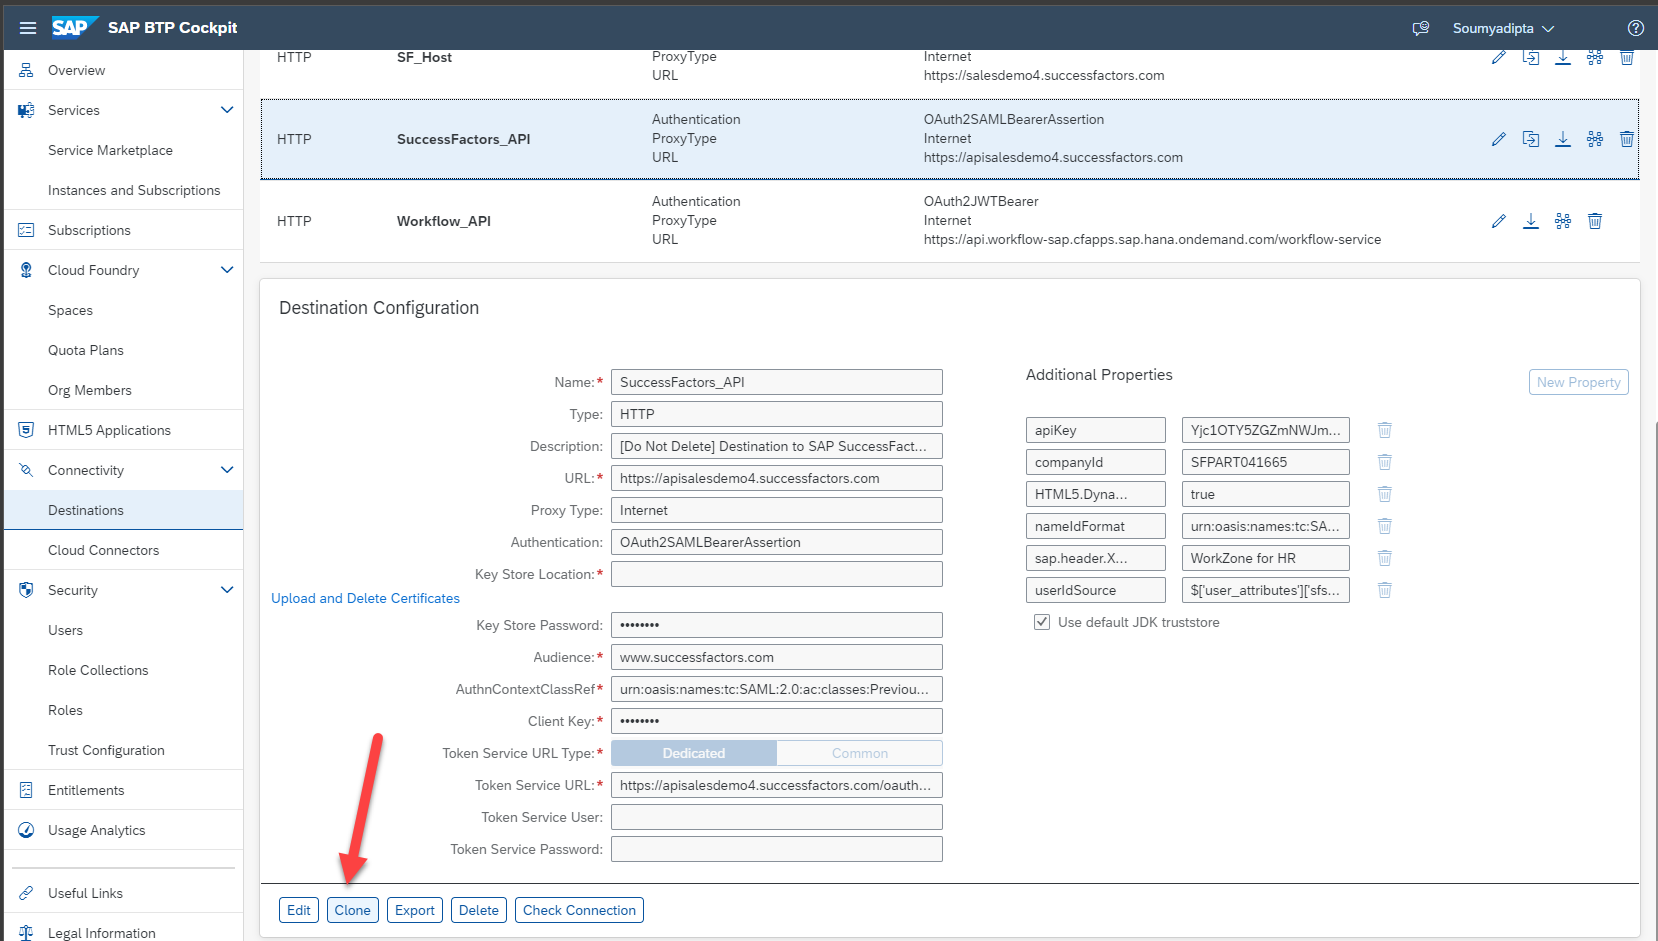Screen dimensions: 1658x941
Task: Export SuccessFactors_API using row download icon
Action: (1563, 139)
